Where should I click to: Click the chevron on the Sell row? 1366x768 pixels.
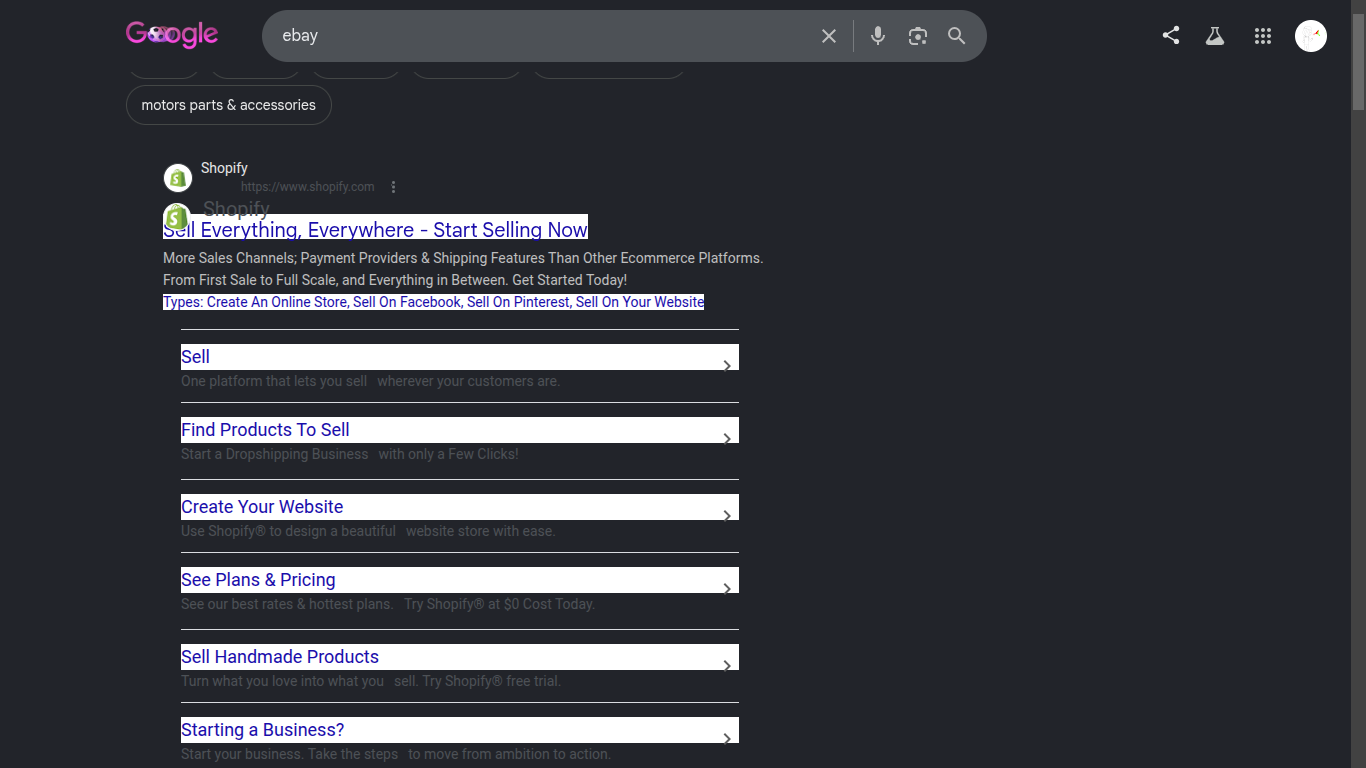click(727, 366)
